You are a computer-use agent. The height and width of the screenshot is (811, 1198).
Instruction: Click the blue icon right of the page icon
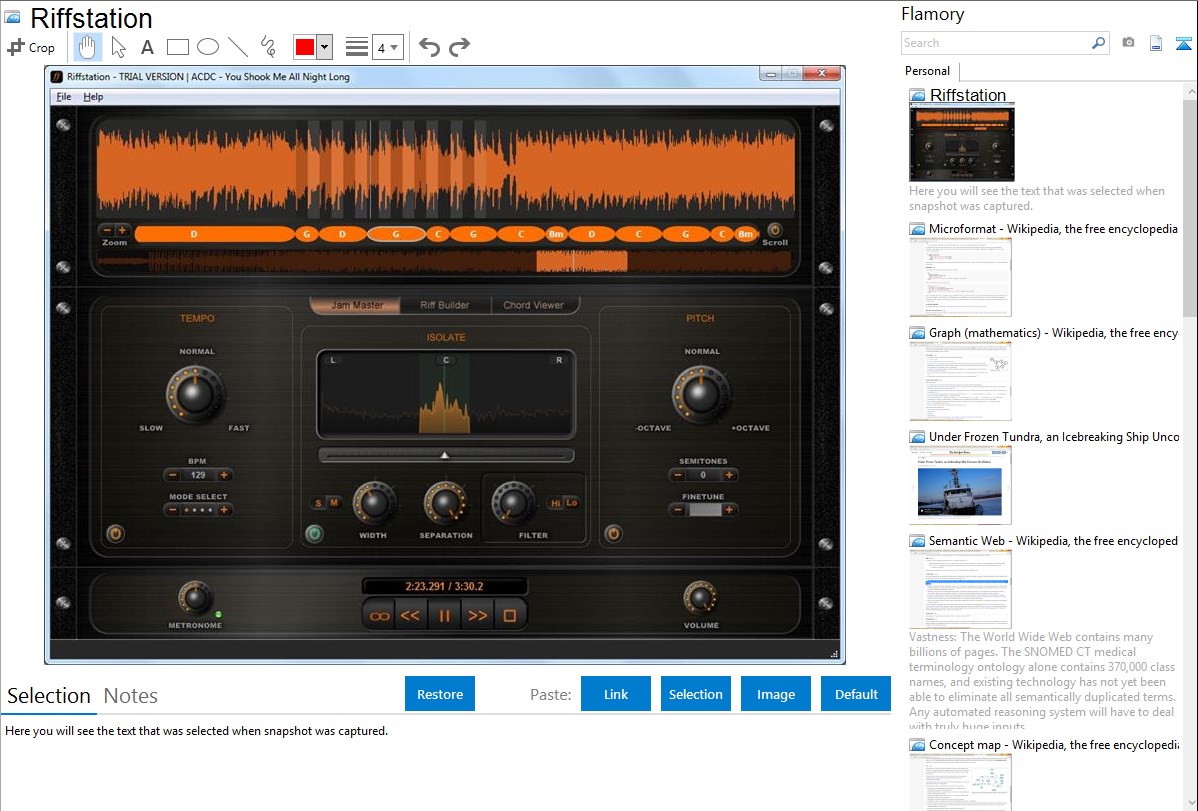coord(1183,43)
